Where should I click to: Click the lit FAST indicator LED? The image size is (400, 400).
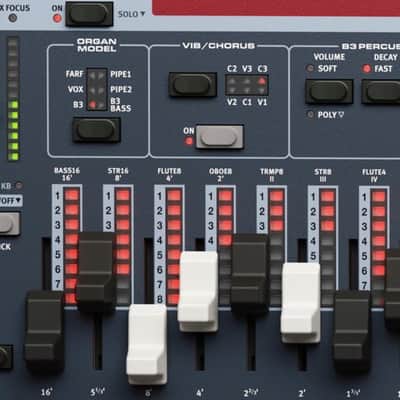click(366, 69)
